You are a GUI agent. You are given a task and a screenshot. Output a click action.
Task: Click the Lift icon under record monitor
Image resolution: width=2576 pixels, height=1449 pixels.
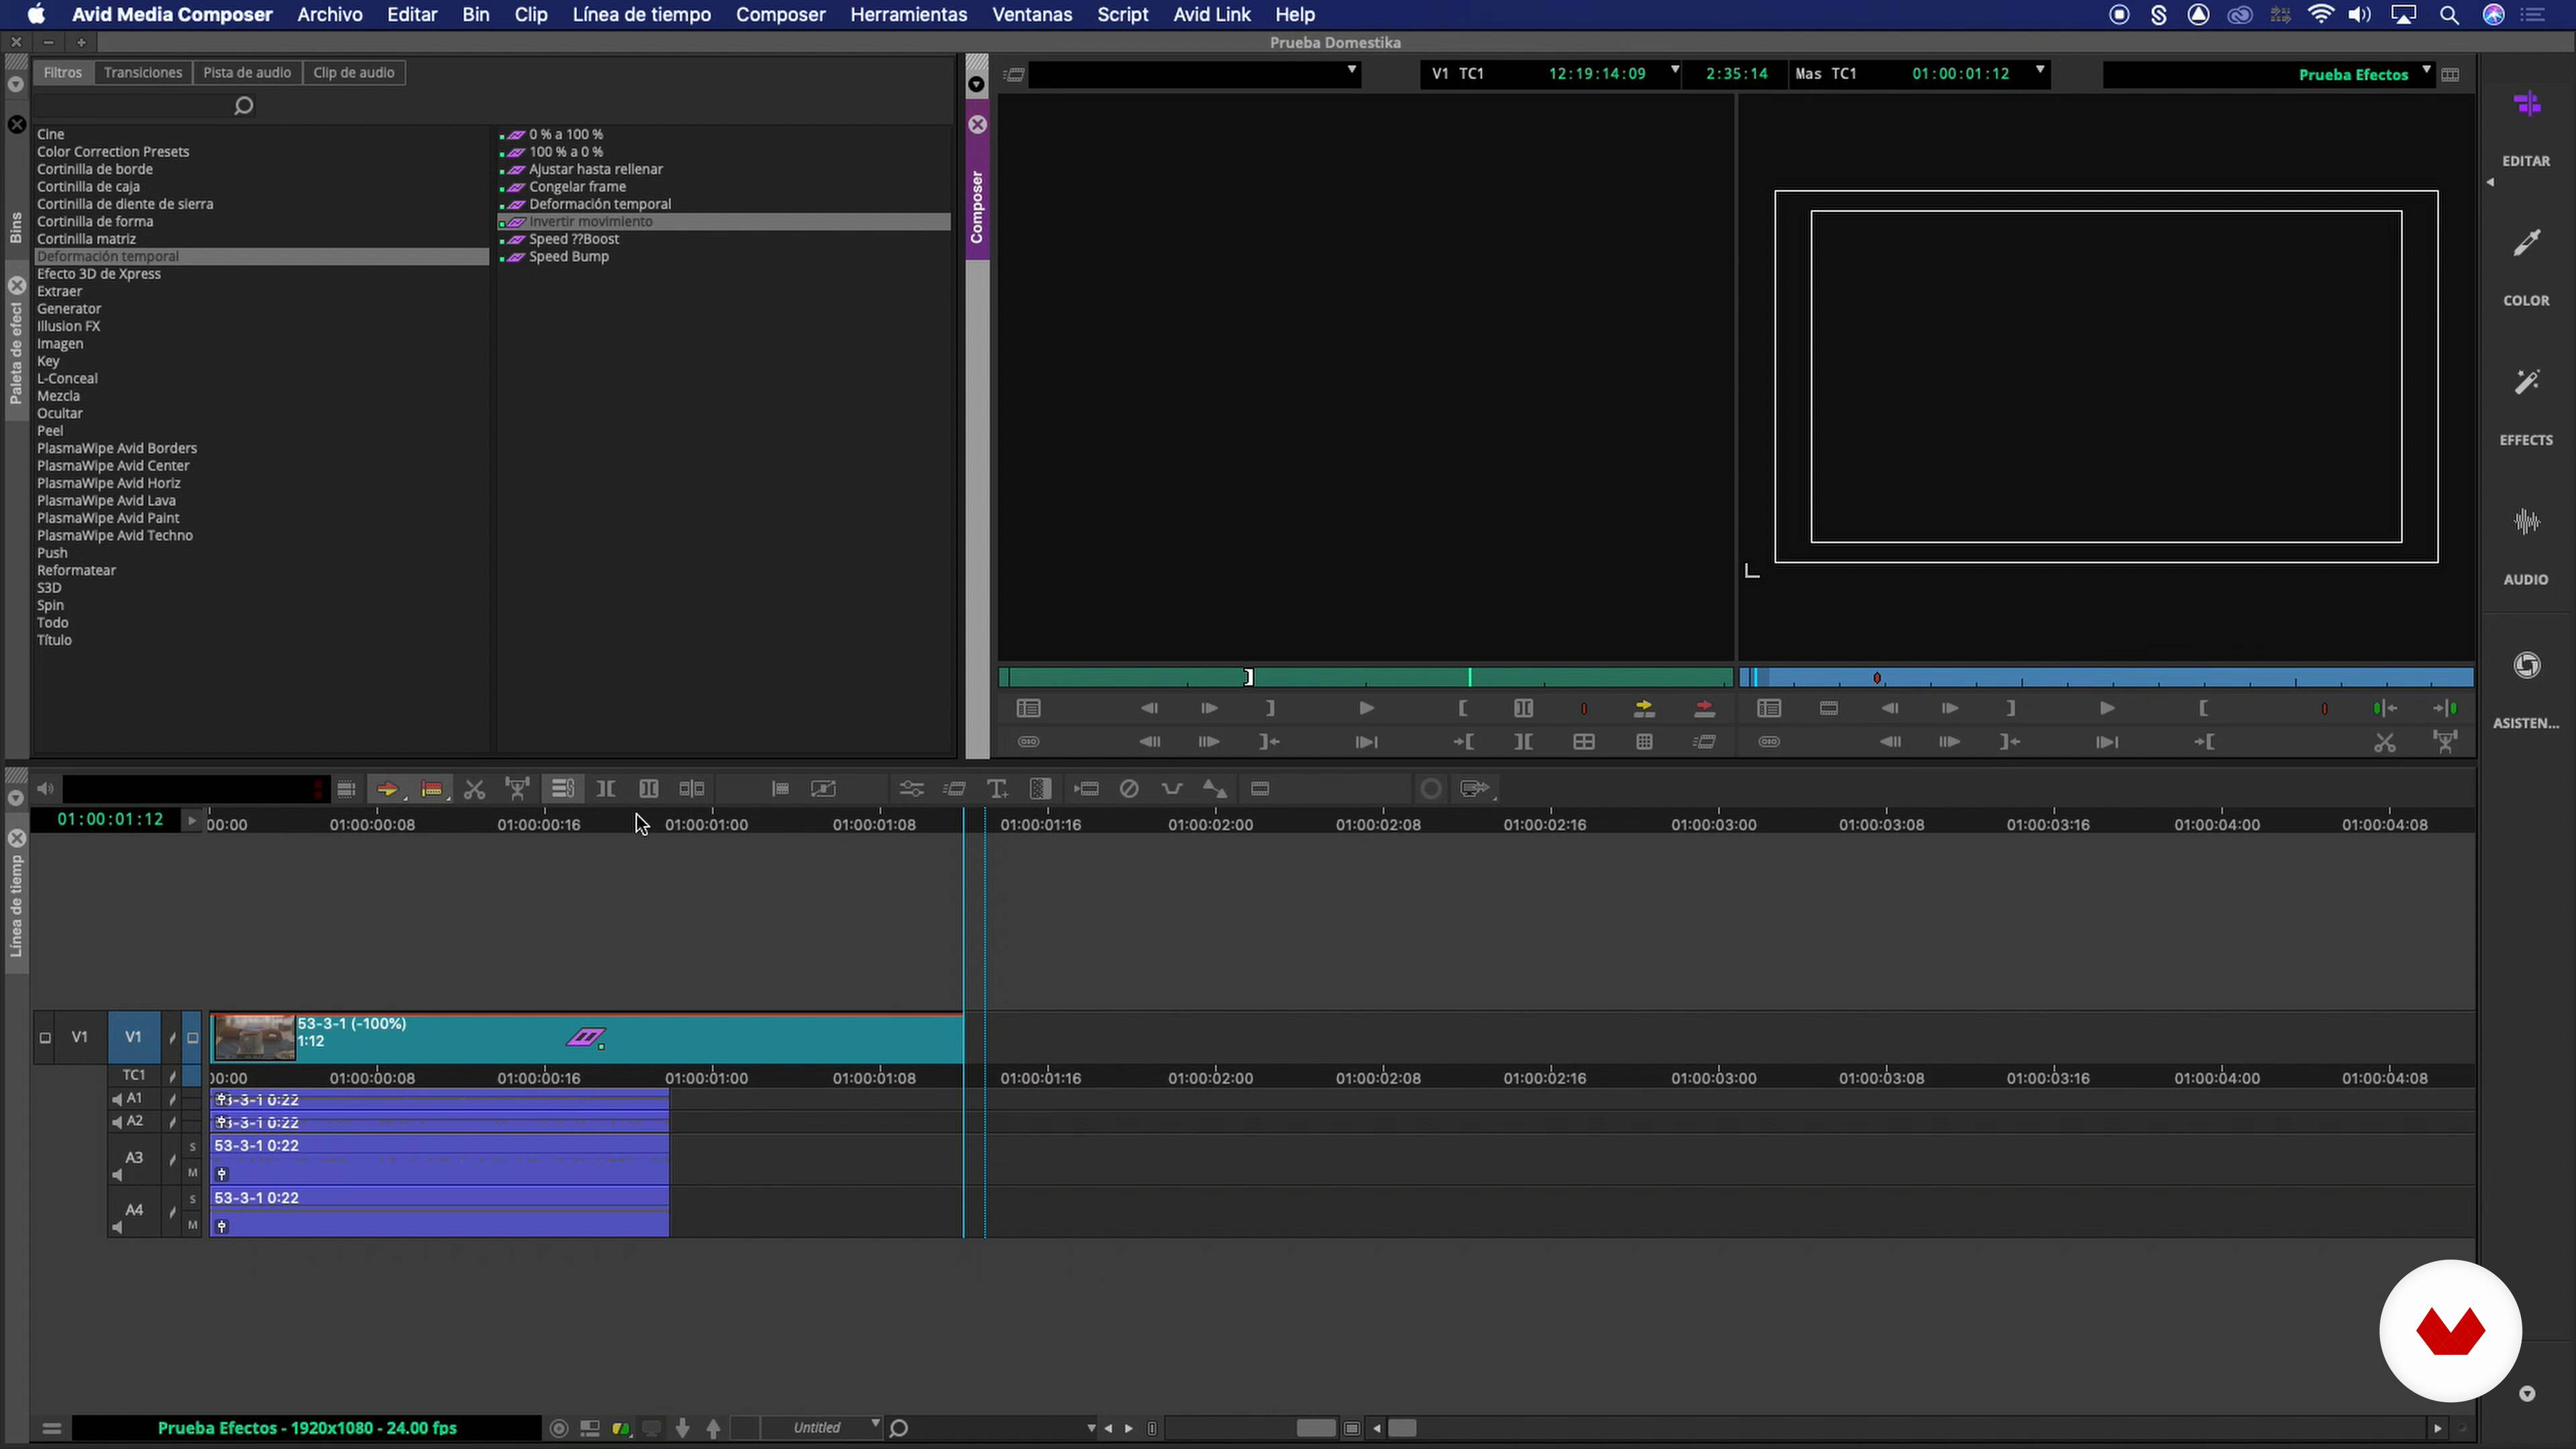click(x=2445, y=742)
